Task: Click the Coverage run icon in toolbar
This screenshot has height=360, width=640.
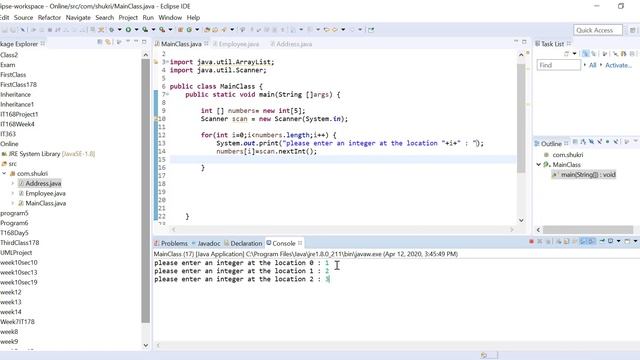Action: click(145, 29)
